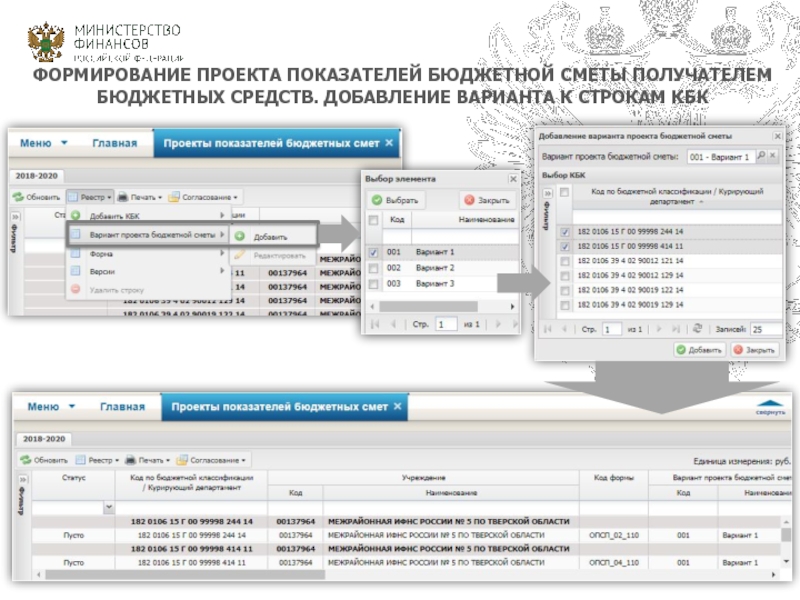The width and height of the screenshot is (800, 600).
Task: Check 182 0106 39 4 02 90012 121 14 row
Action: point(564,261)
